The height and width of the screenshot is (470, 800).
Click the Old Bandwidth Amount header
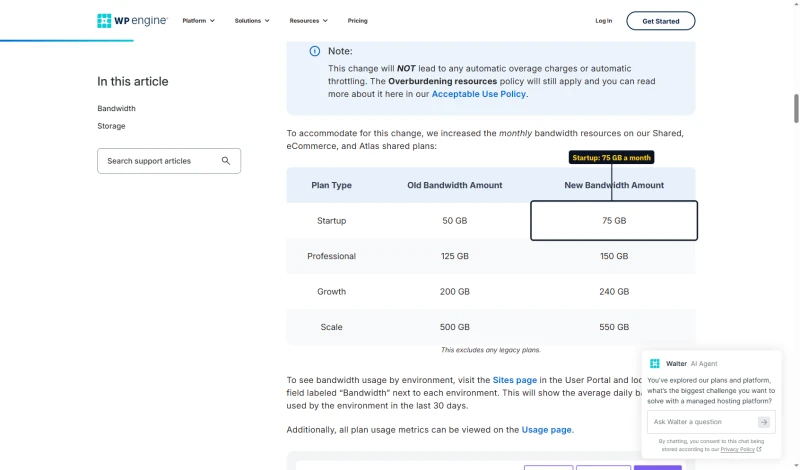tap(455, 185)
